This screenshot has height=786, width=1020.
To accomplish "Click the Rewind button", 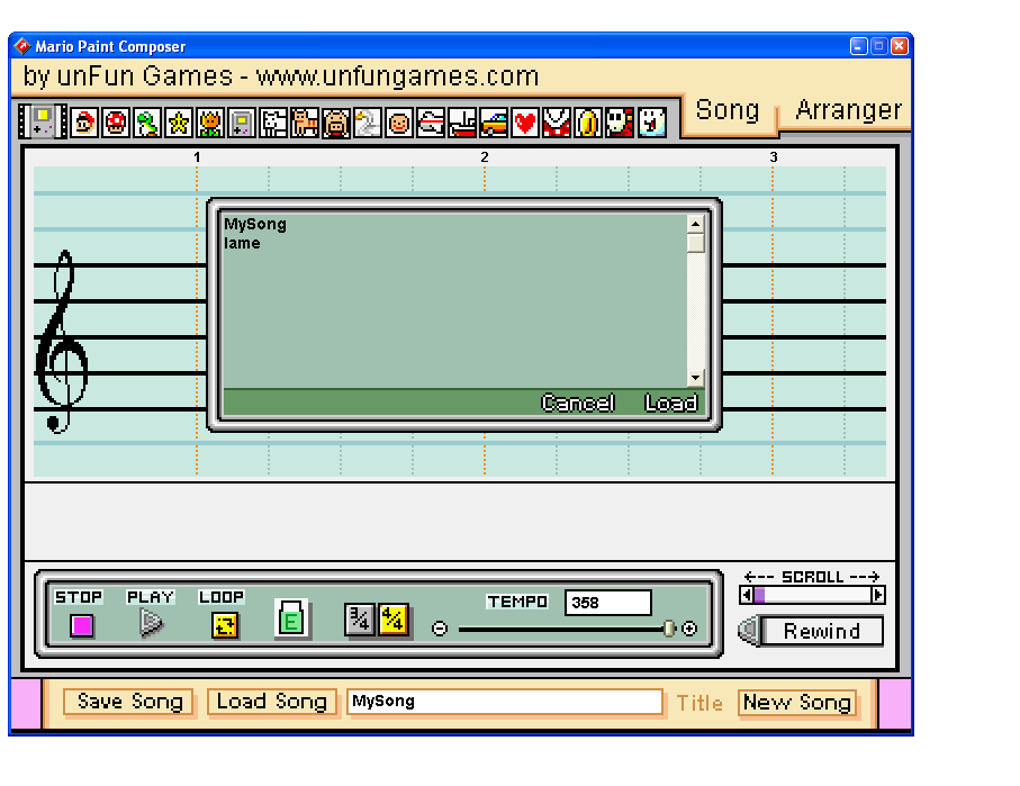I will pyautogui.click(x=822, y=631).
